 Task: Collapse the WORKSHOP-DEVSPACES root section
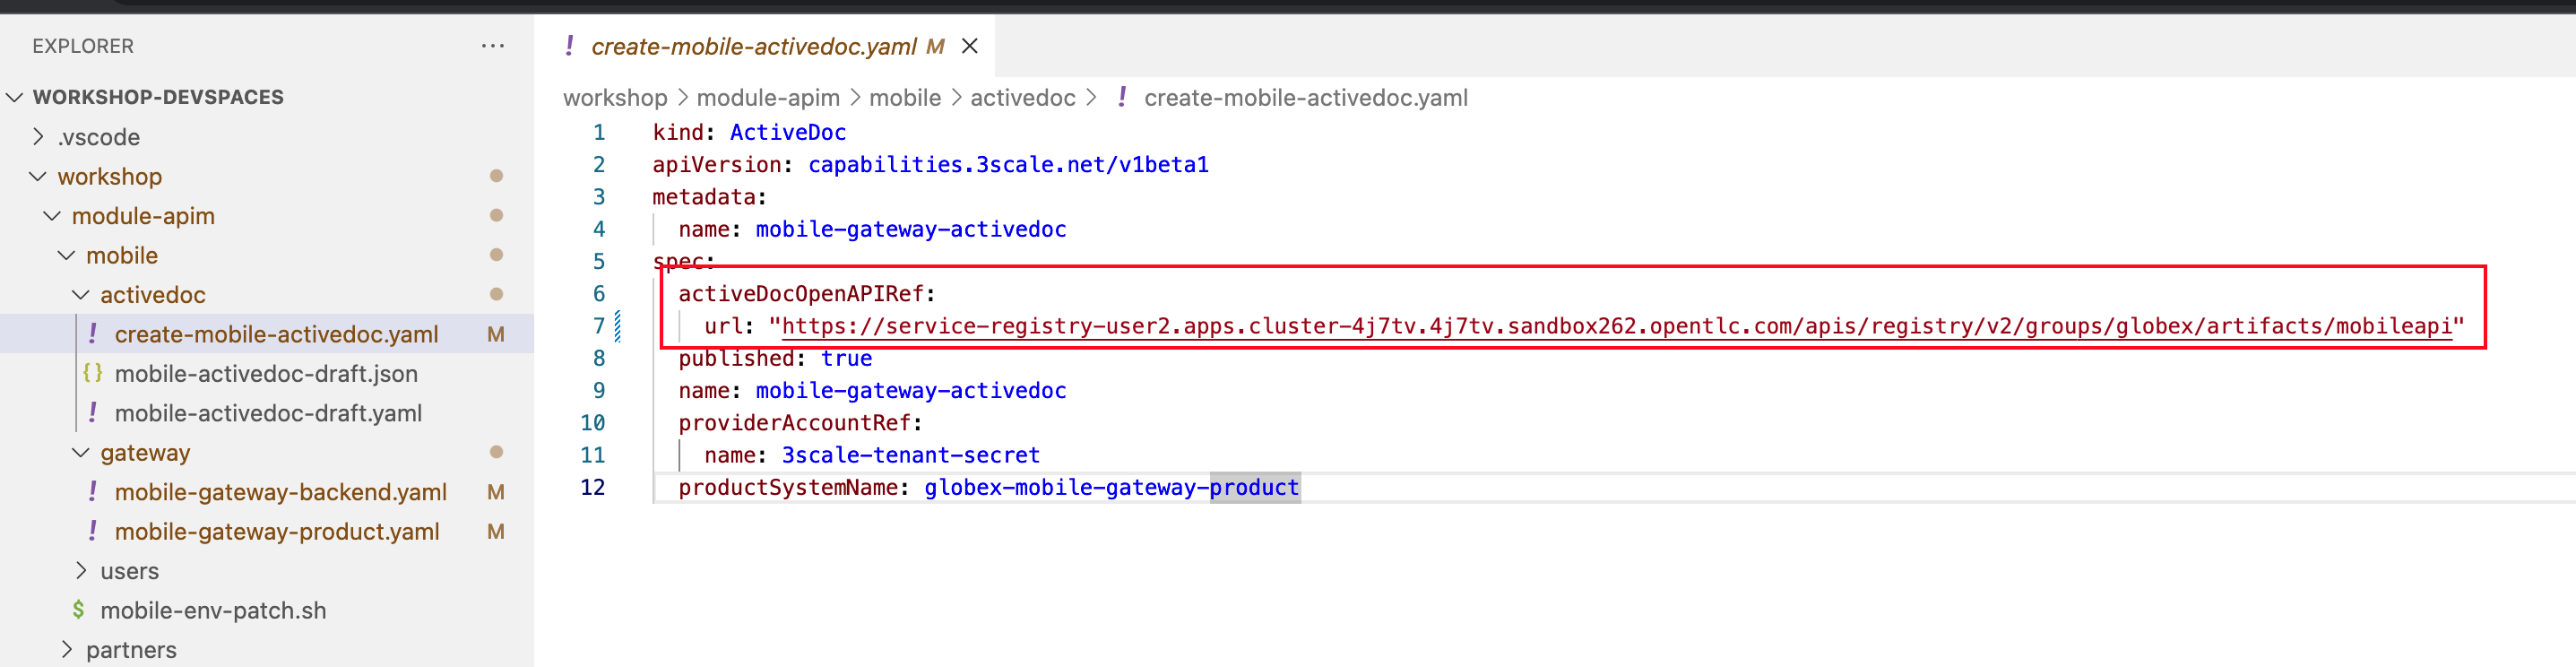coord(15,97)
